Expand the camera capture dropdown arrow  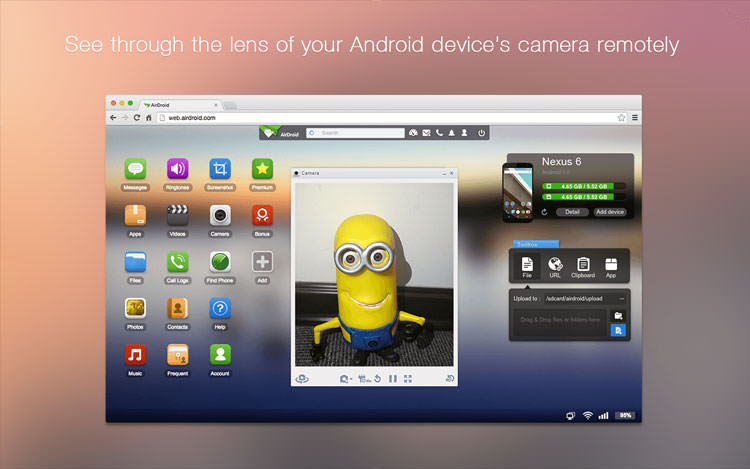click(351, 379)
